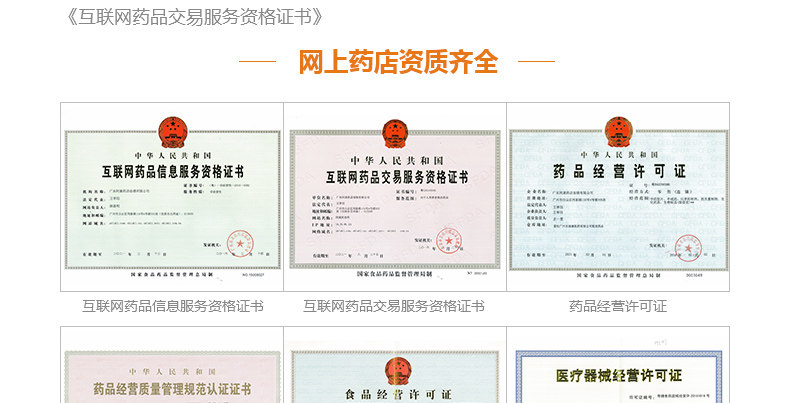Open the 互联网药品信息服务资格证书 certificate image
The image size is (790, 403).
pos(172,197)
